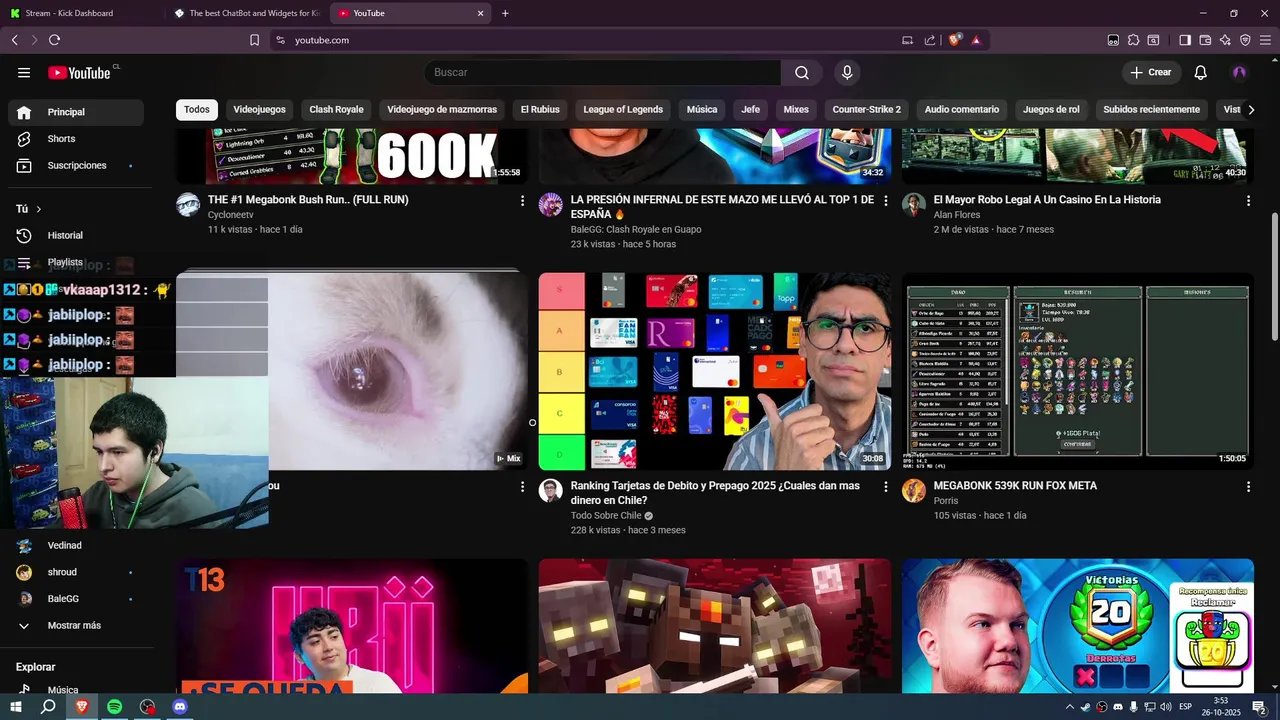1280x720 pixels.
Task: Open options for La Presión Infernal video
Action: 885,201
